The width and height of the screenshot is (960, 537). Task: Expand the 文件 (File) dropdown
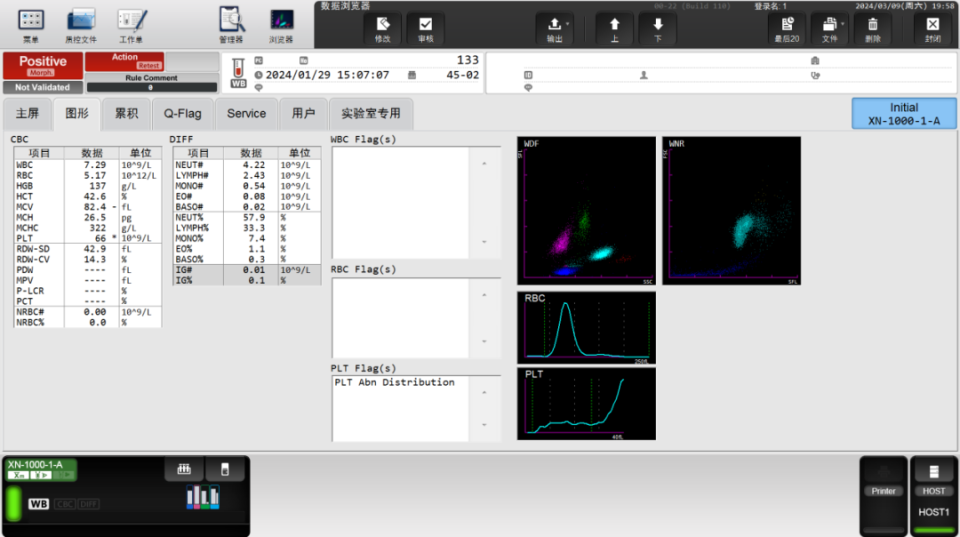coord(829,28)
